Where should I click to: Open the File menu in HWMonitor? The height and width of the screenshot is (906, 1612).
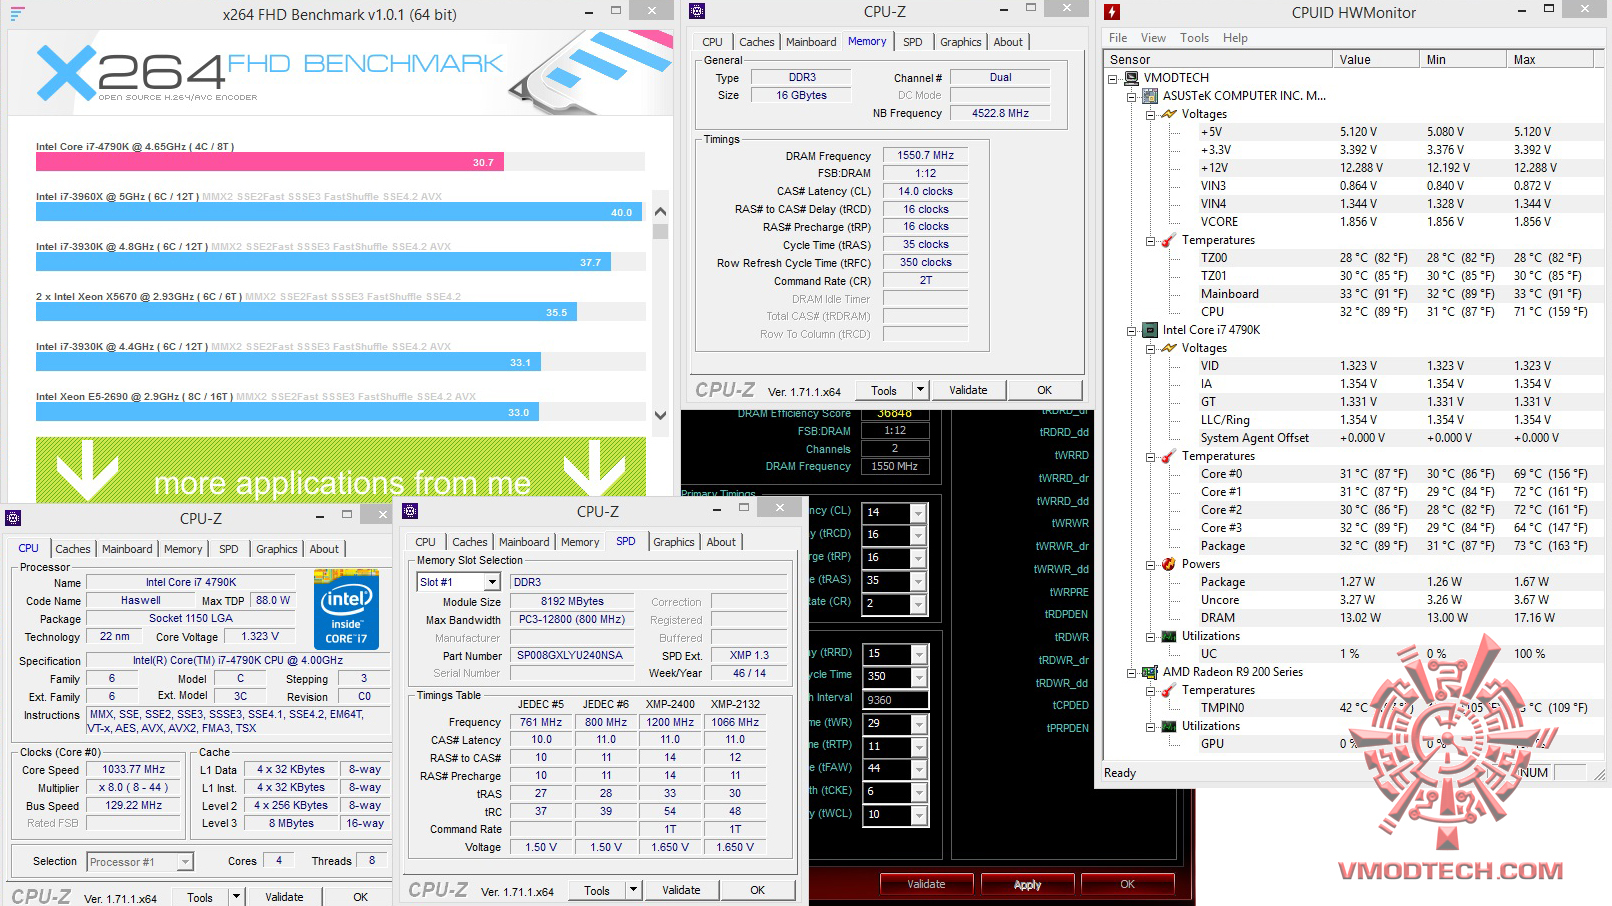coord(1118,38)
